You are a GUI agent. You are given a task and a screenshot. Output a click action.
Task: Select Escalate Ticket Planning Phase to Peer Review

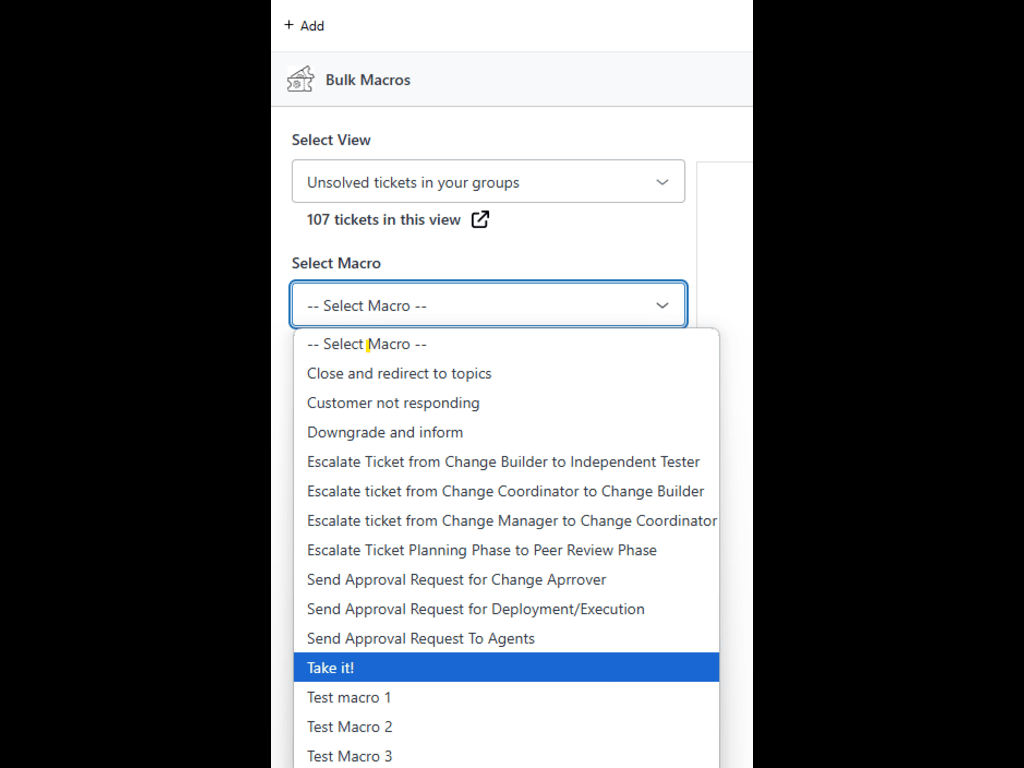[x=482, y=550]
